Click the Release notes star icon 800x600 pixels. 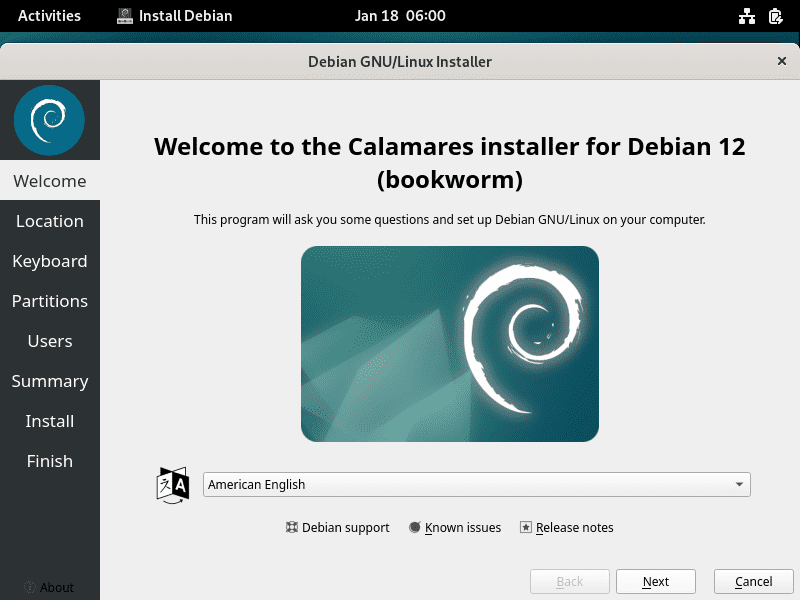coord(526,527)
